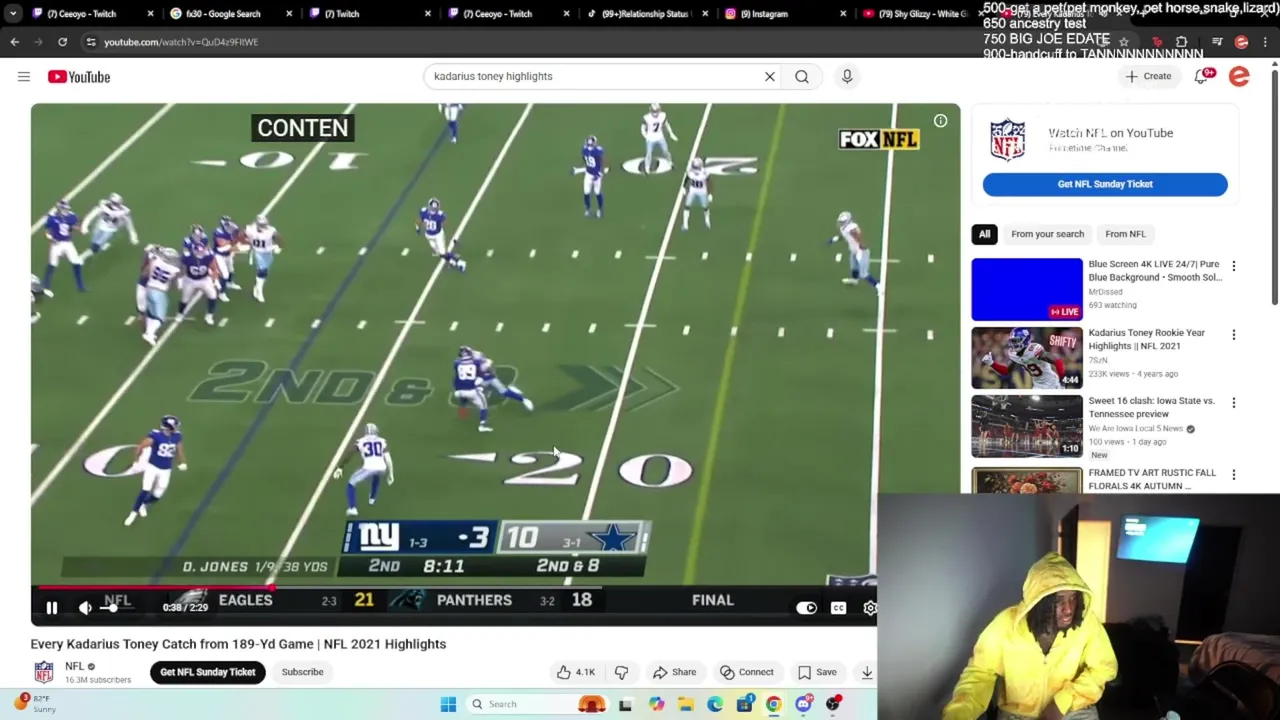
Task: Open more options for the Sweet 16 video
Action: [1233, 402]
